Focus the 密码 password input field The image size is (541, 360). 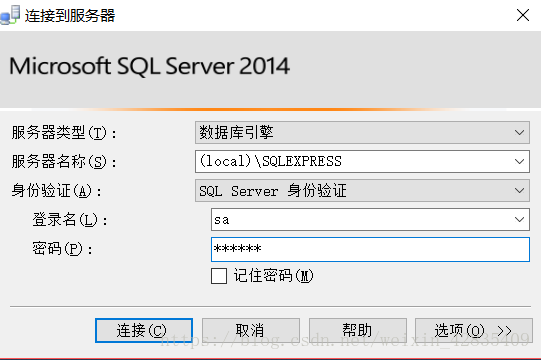[370, 249]
